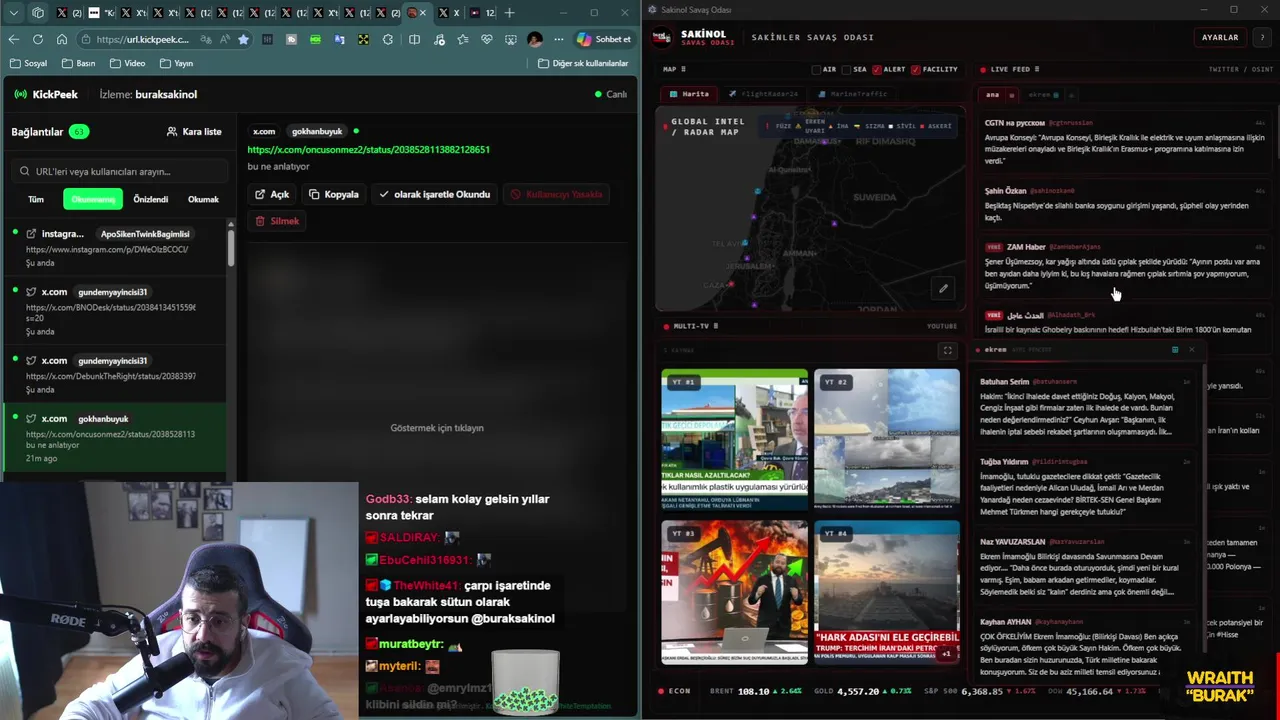Open the browser three-dot settings menu
The height and width of the screenshot is (720, 1280).
point(559,39)
